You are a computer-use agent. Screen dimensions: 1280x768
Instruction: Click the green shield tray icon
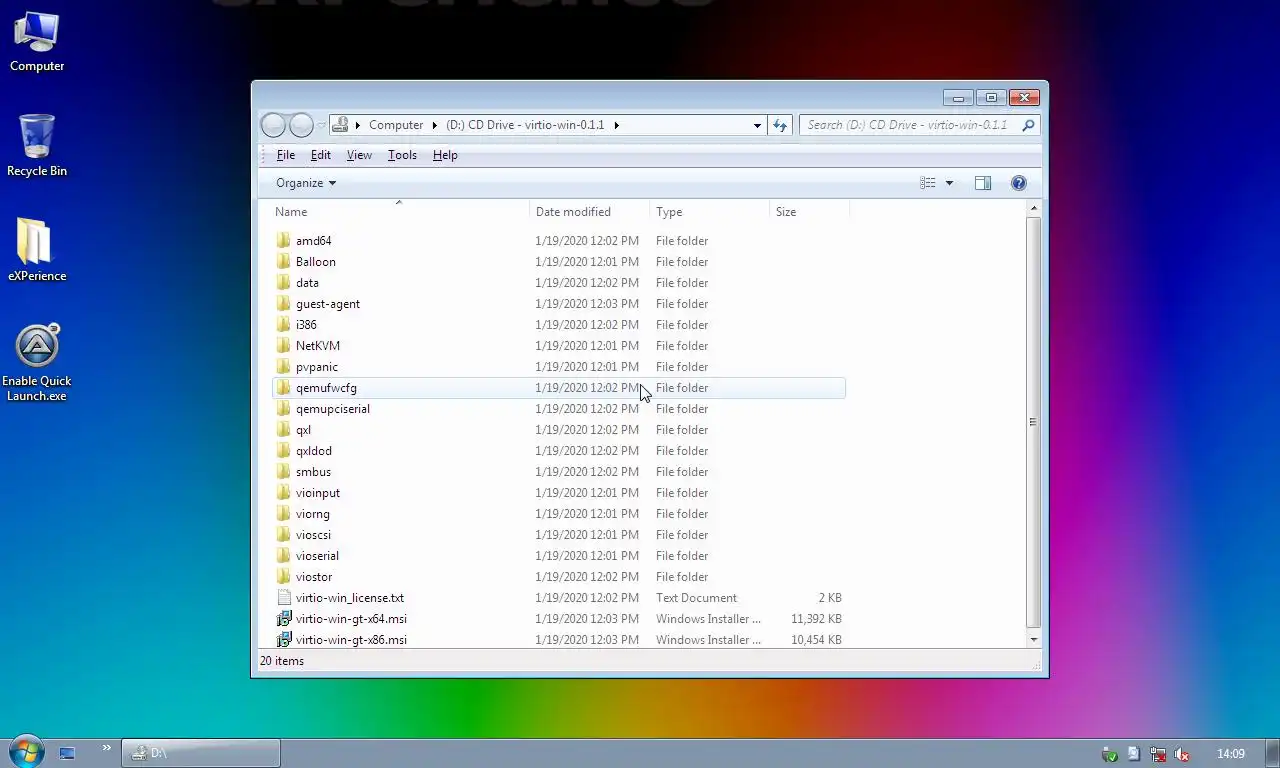coord(1109,754)
